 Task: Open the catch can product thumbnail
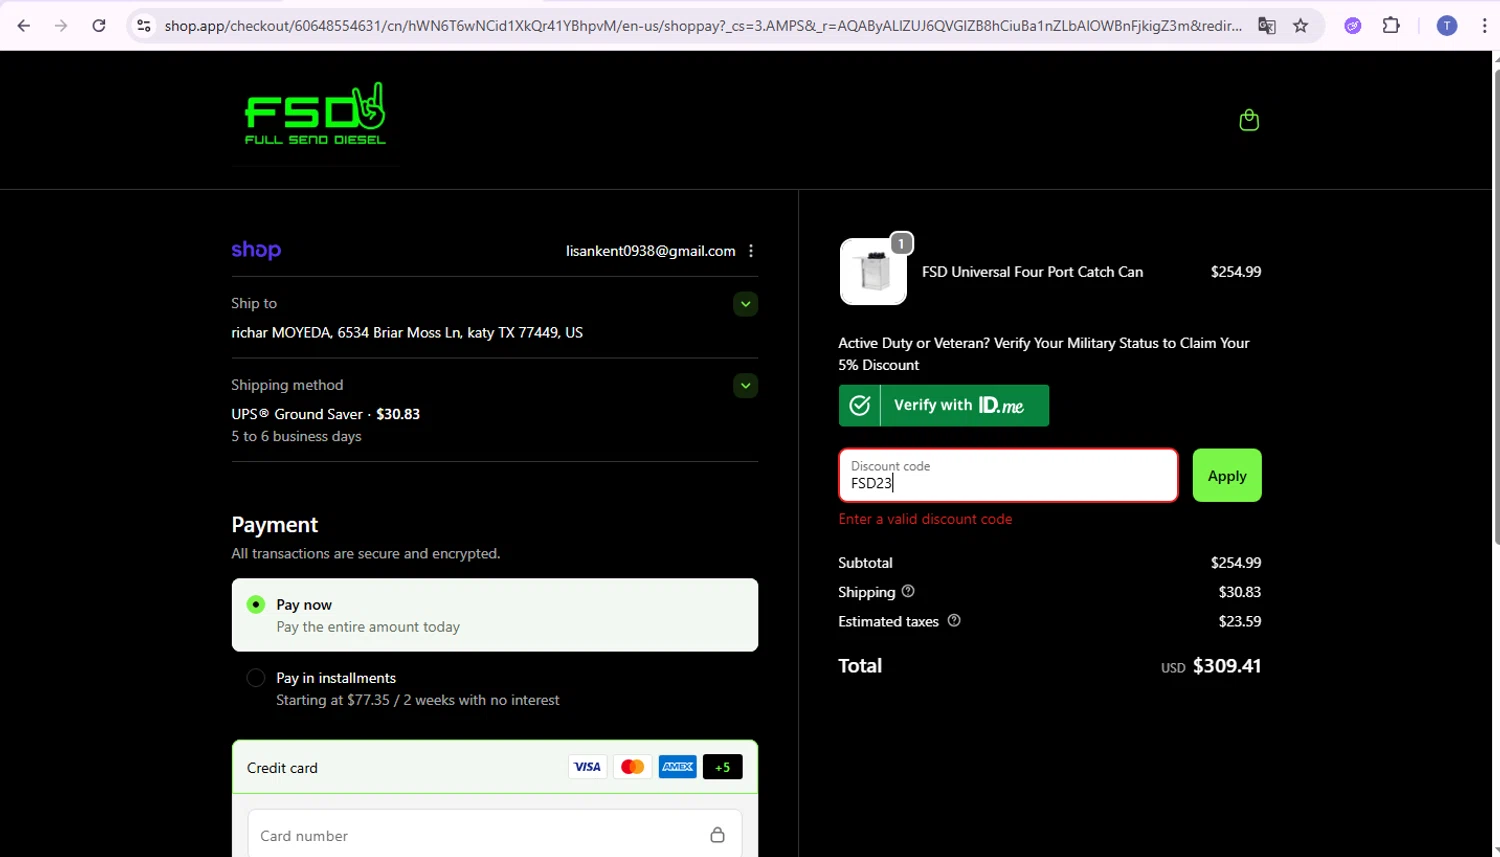coord(873,271)
